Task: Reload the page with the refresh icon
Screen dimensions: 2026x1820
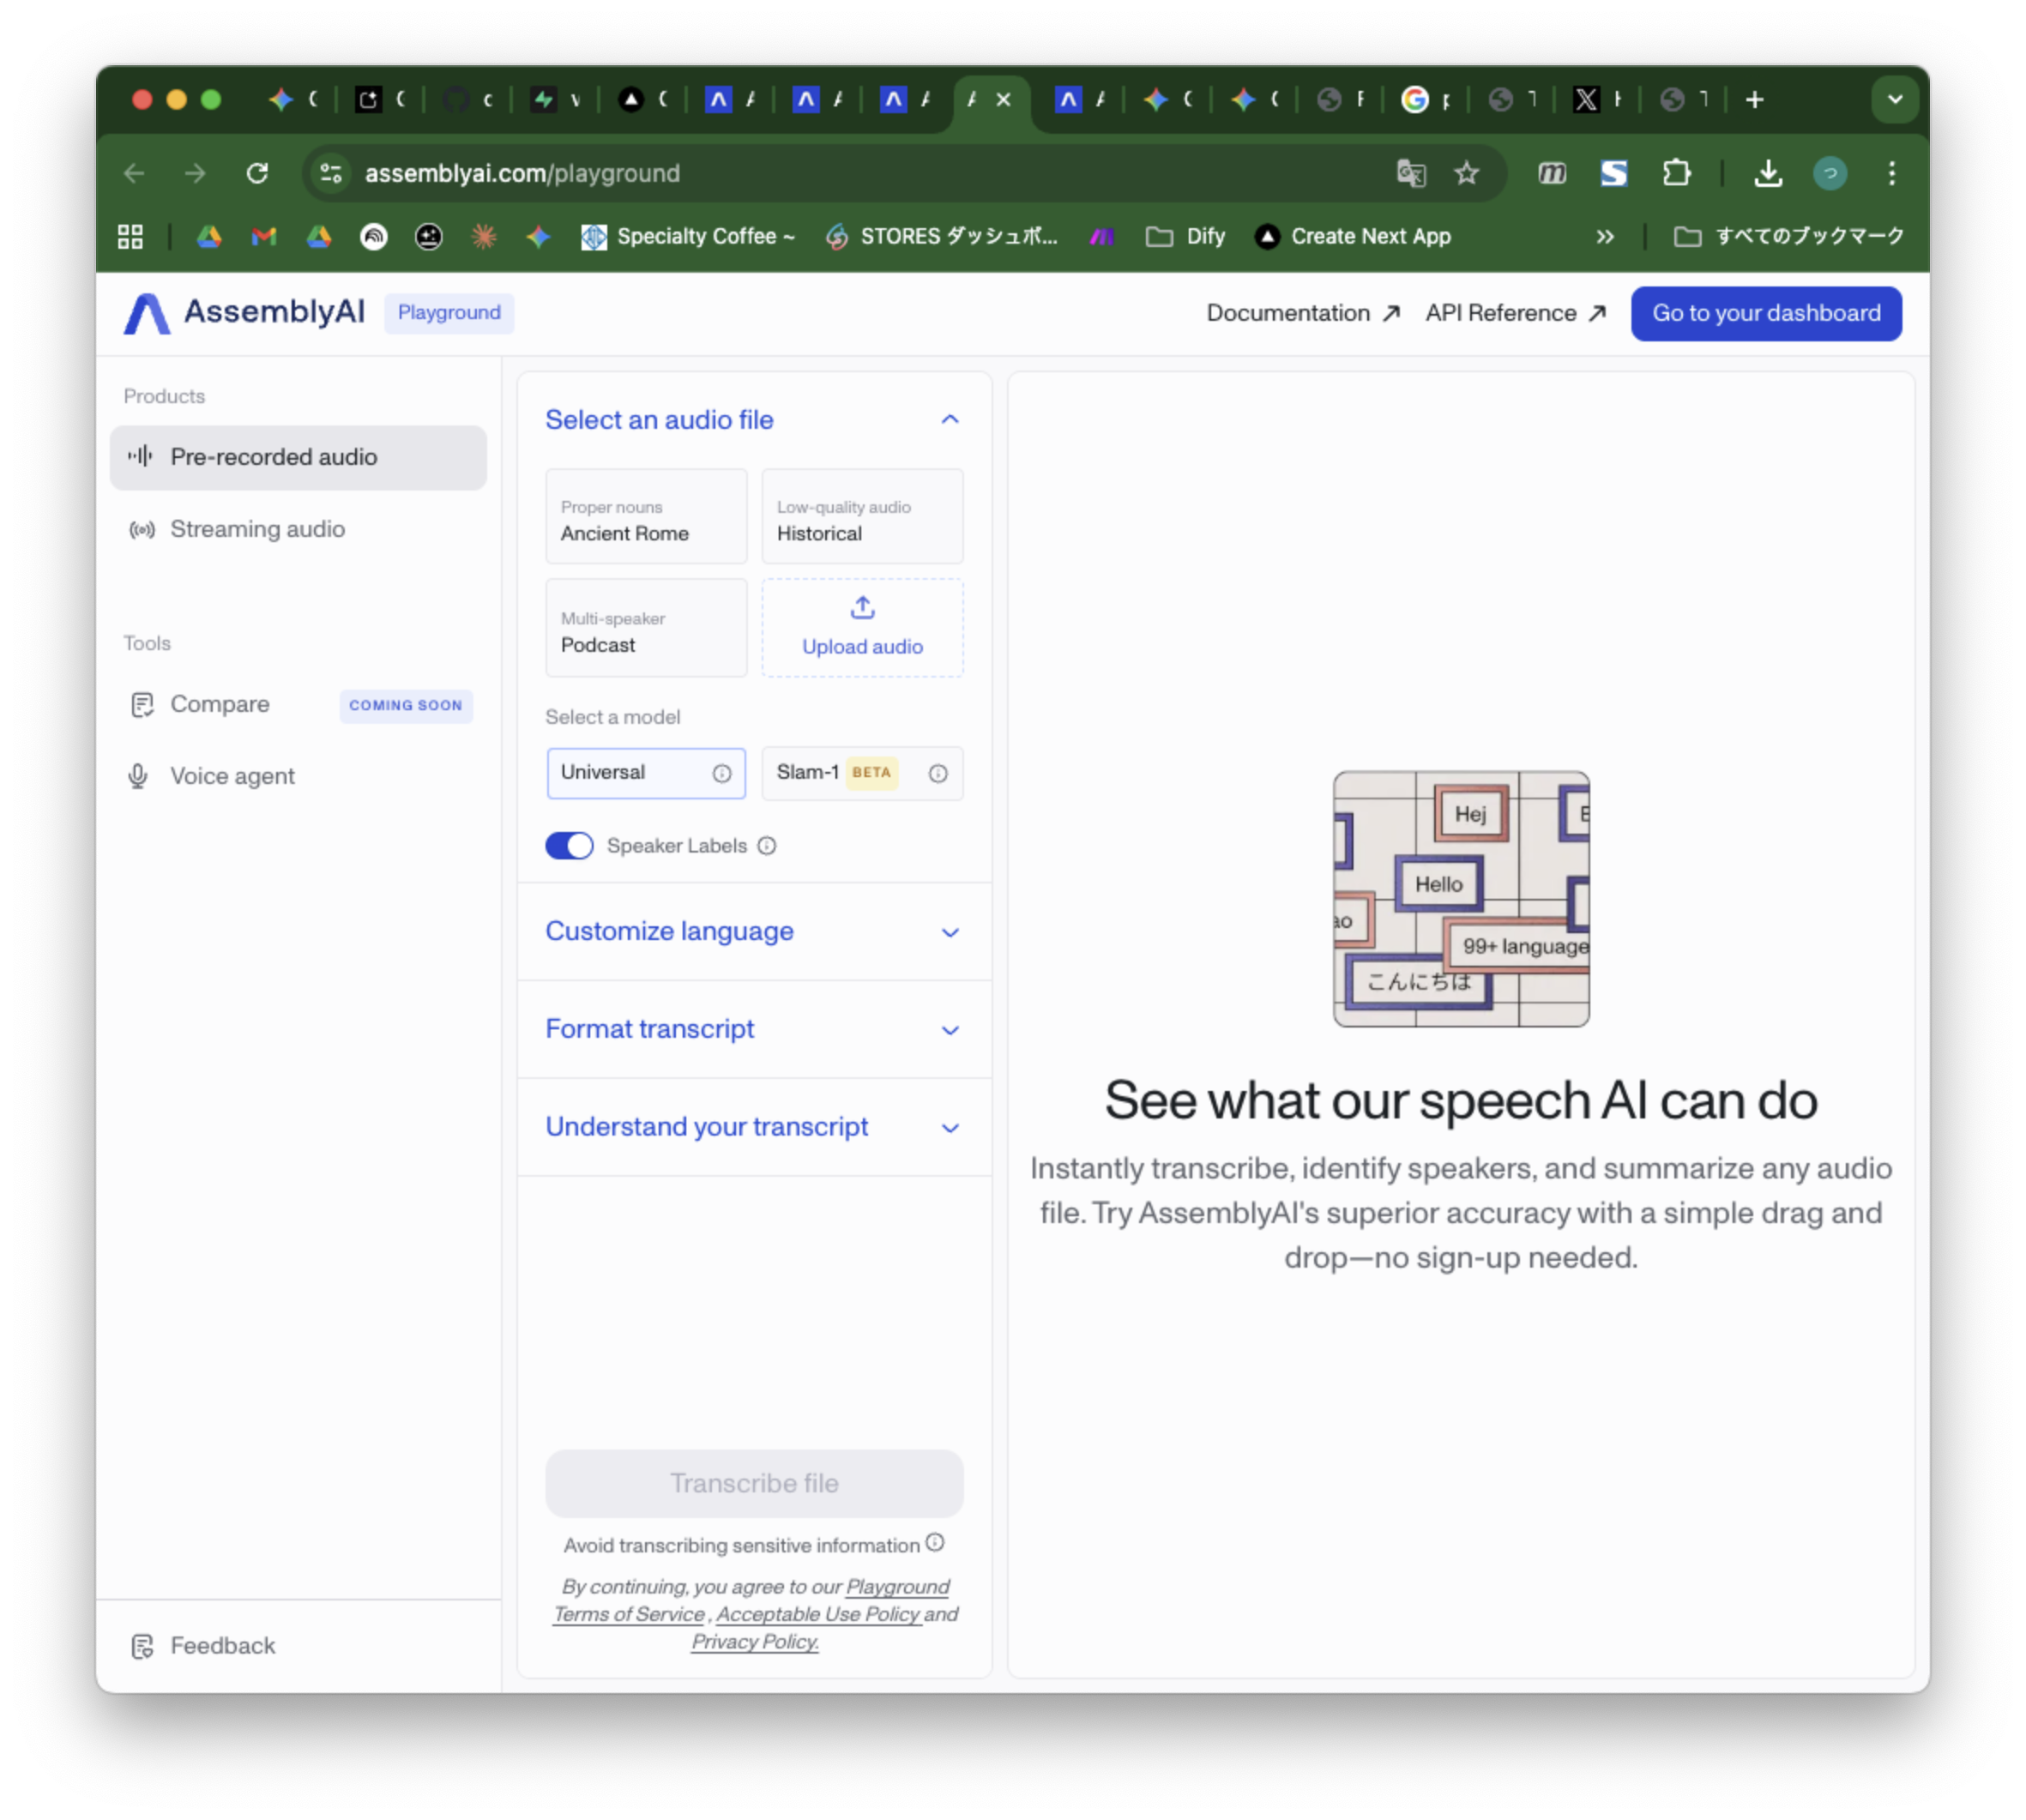Action: [x=257, y=173]
